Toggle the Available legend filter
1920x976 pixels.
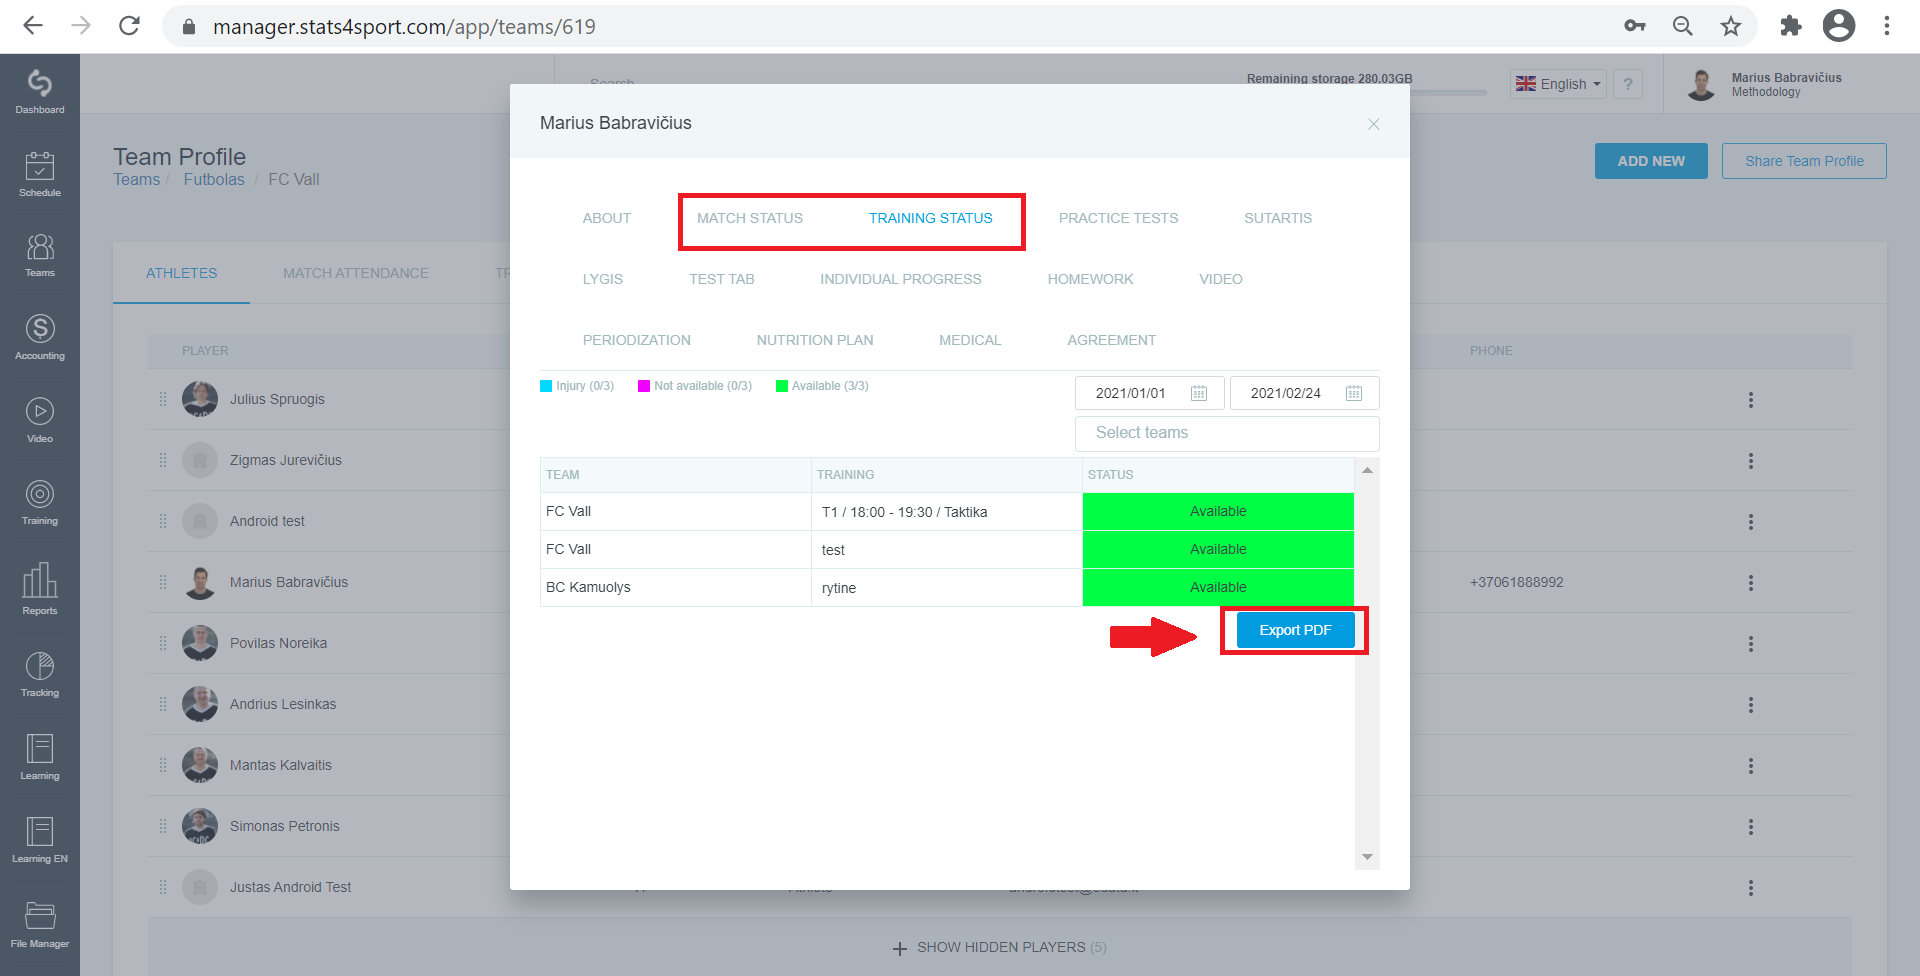coord(822,386)
